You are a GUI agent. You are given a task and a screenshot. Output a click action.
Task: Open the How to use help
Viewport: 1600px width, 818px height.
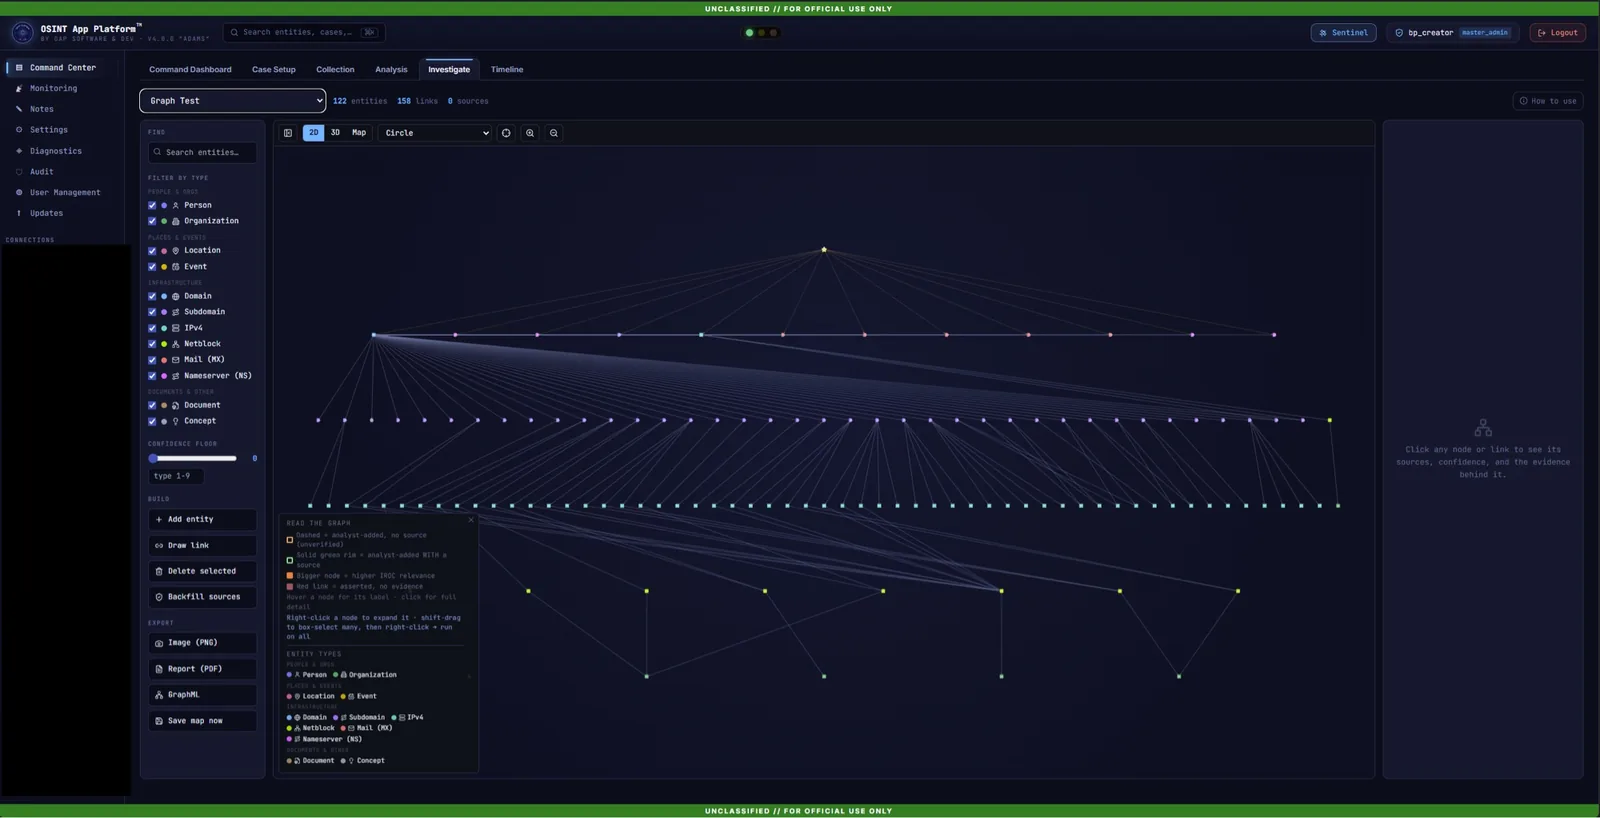click(x=1547, y=101)
